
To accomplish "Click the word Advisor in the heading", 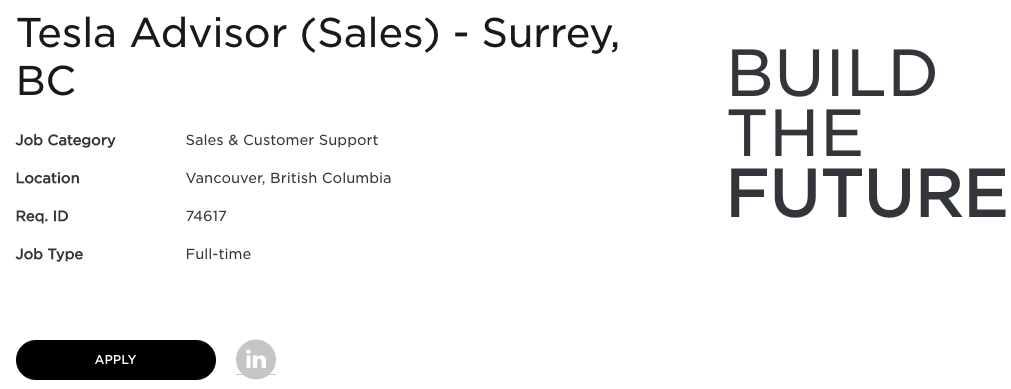I will click(208, 32).
